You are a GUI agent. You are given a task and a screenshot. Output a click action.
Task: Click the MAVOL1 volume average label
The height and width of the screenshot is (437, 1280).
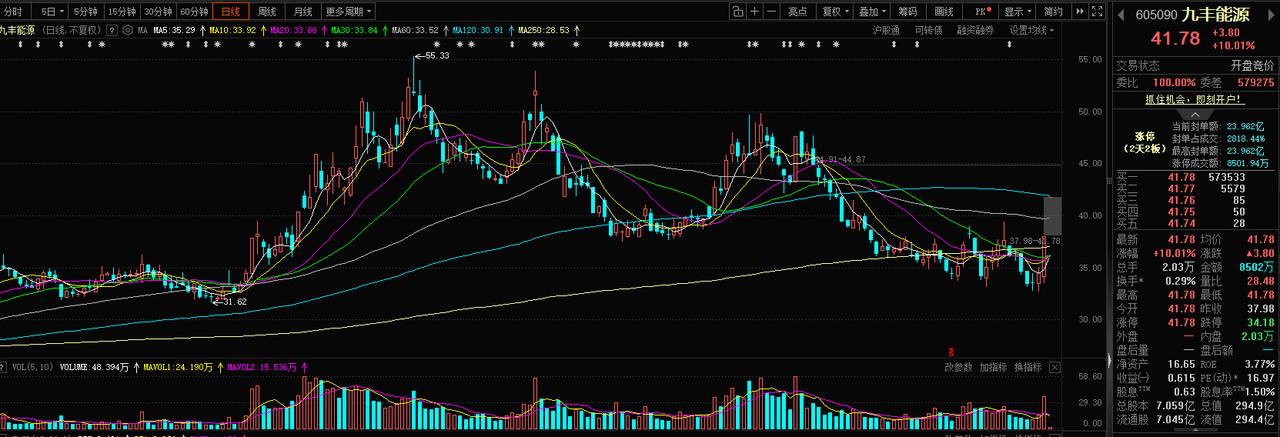pos(177,368)
